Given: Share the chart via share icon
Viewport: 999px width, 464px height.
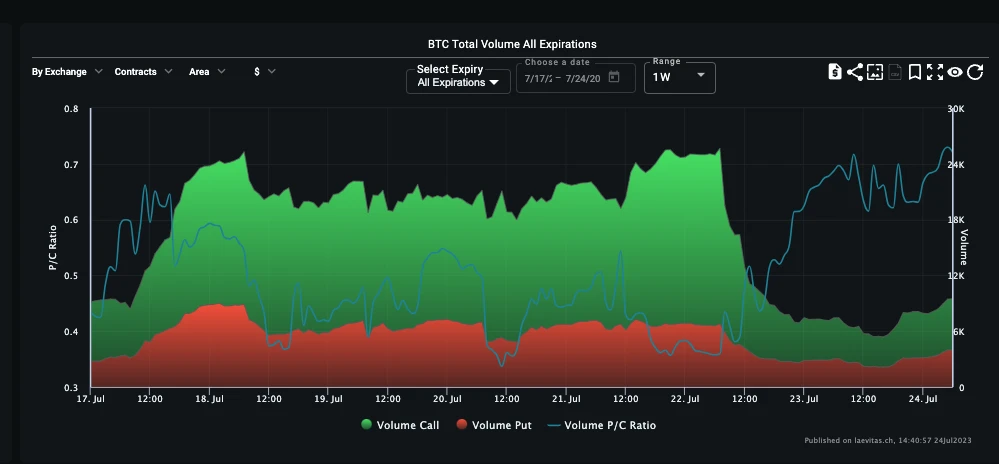Looking at the screenshot, I should tap(855, 72).
